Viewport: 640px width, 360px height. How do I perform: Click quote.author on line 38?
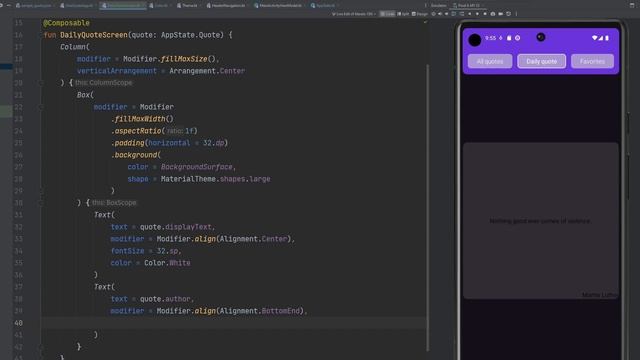pyautogui.click(x=165, y=299)
